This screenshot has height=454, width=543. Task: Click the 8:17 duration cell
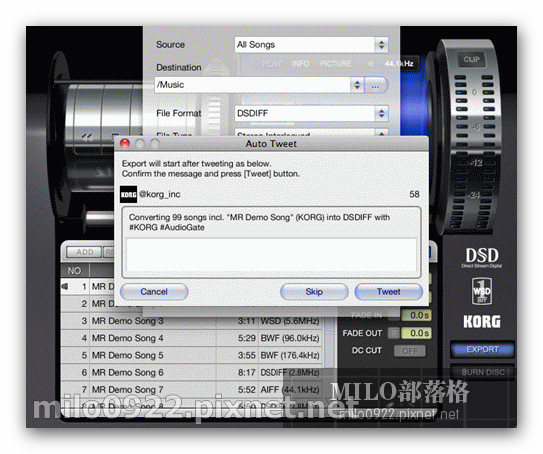[x=247, y=373]
